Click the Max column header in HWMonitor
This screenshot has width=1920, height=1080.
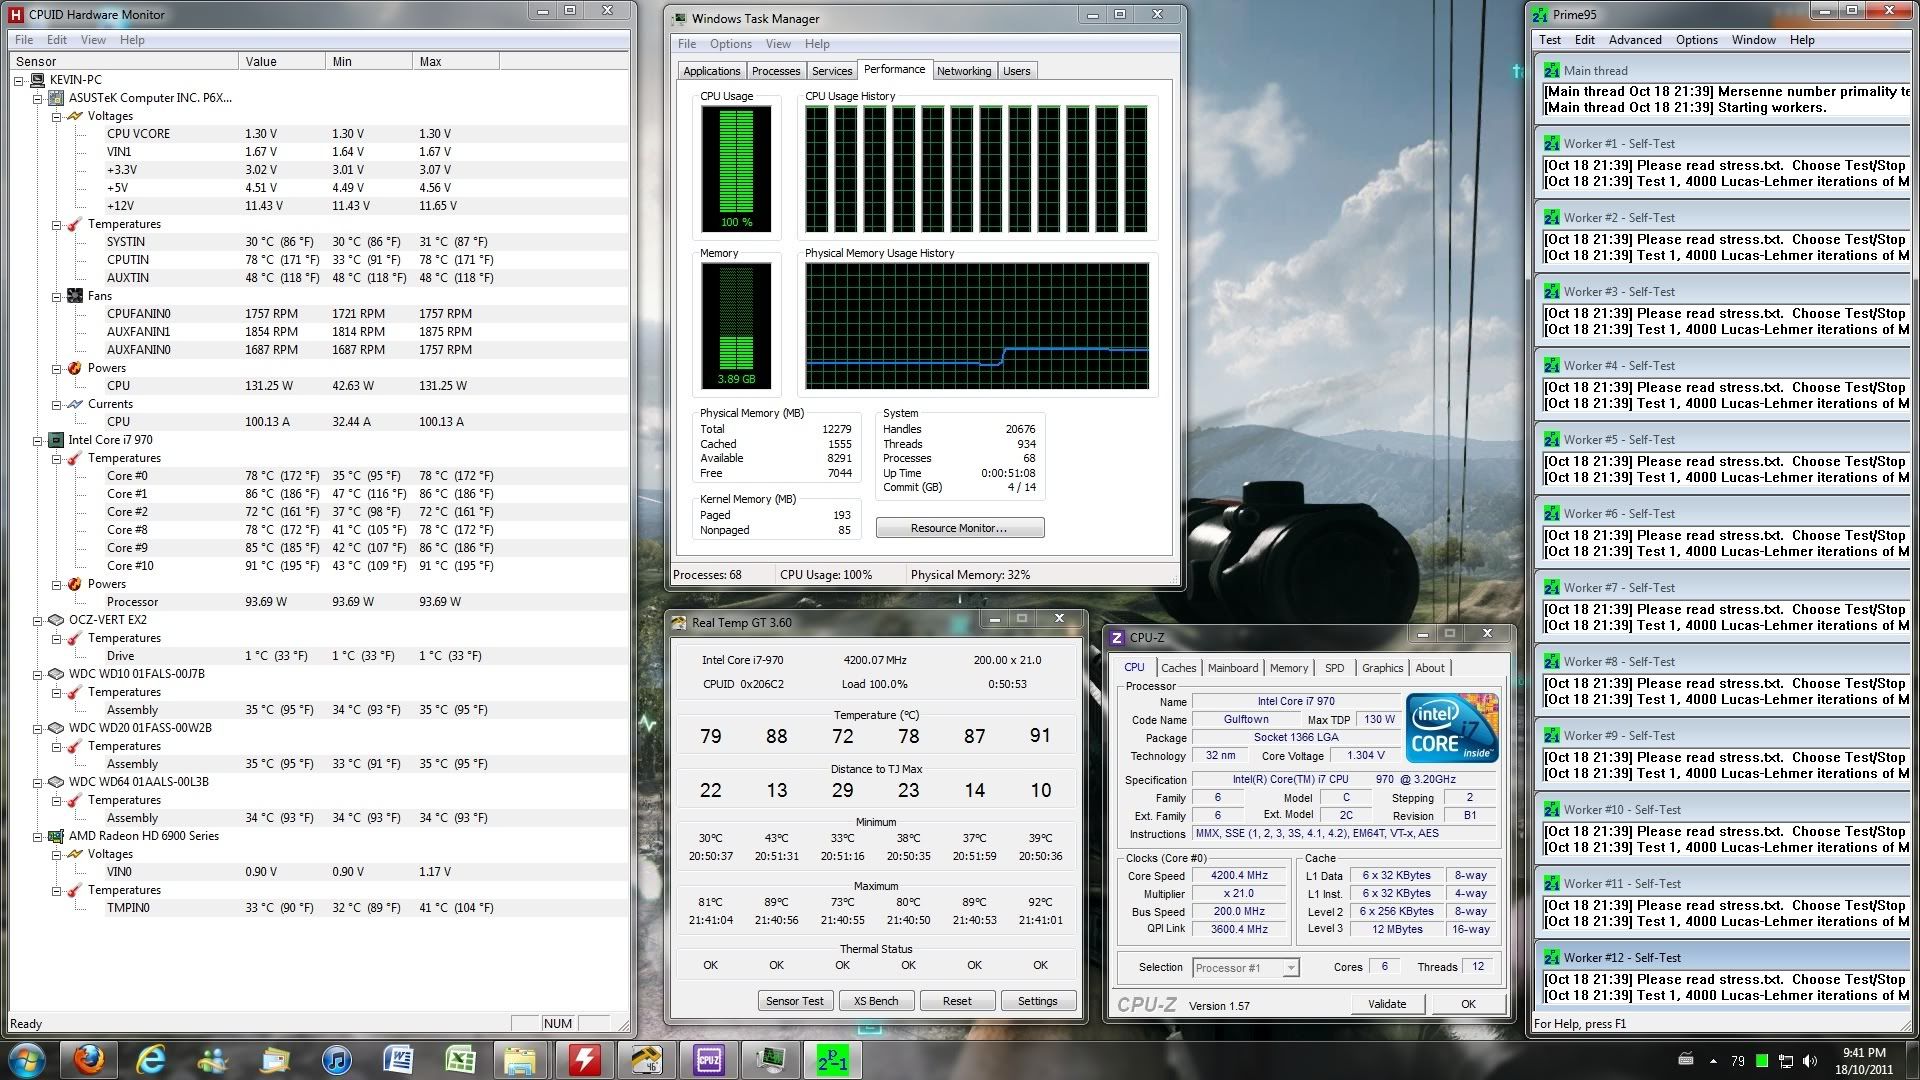click(455, 62)
